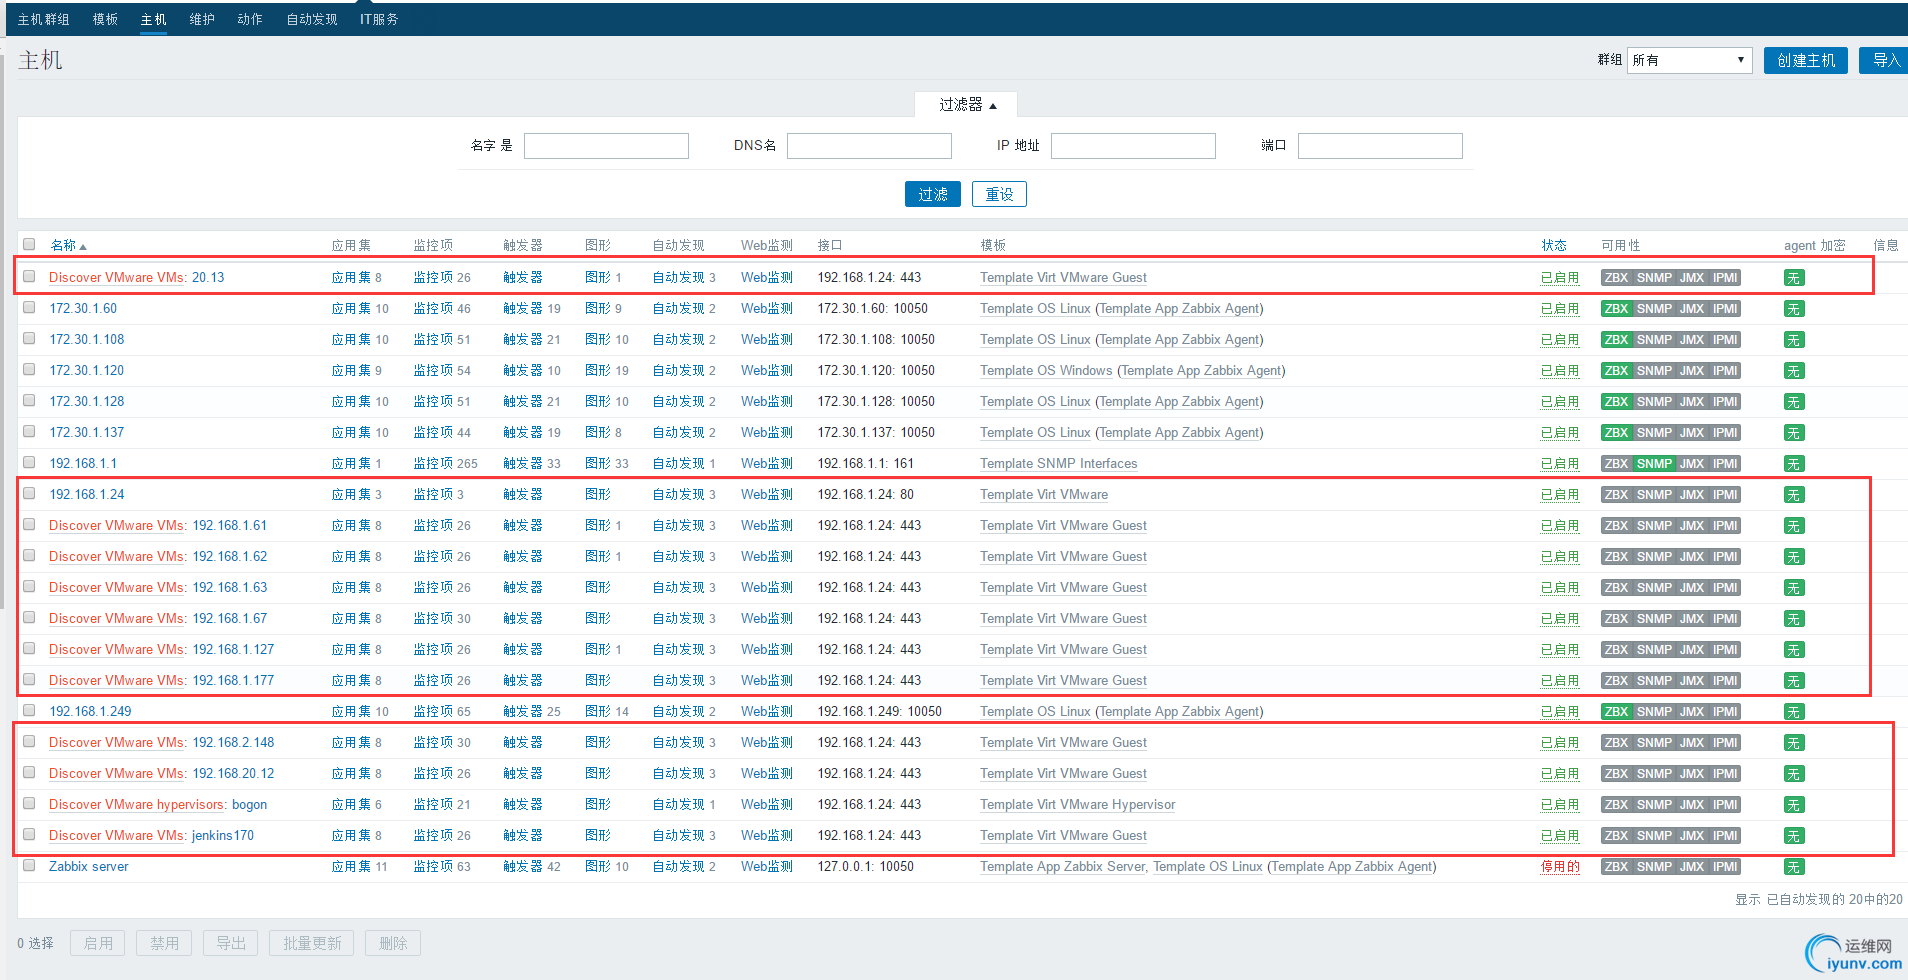Apply the filter with 过滤 button
Image resolution: width=1908 pixels, height=980 pixels.
(933, 194)
